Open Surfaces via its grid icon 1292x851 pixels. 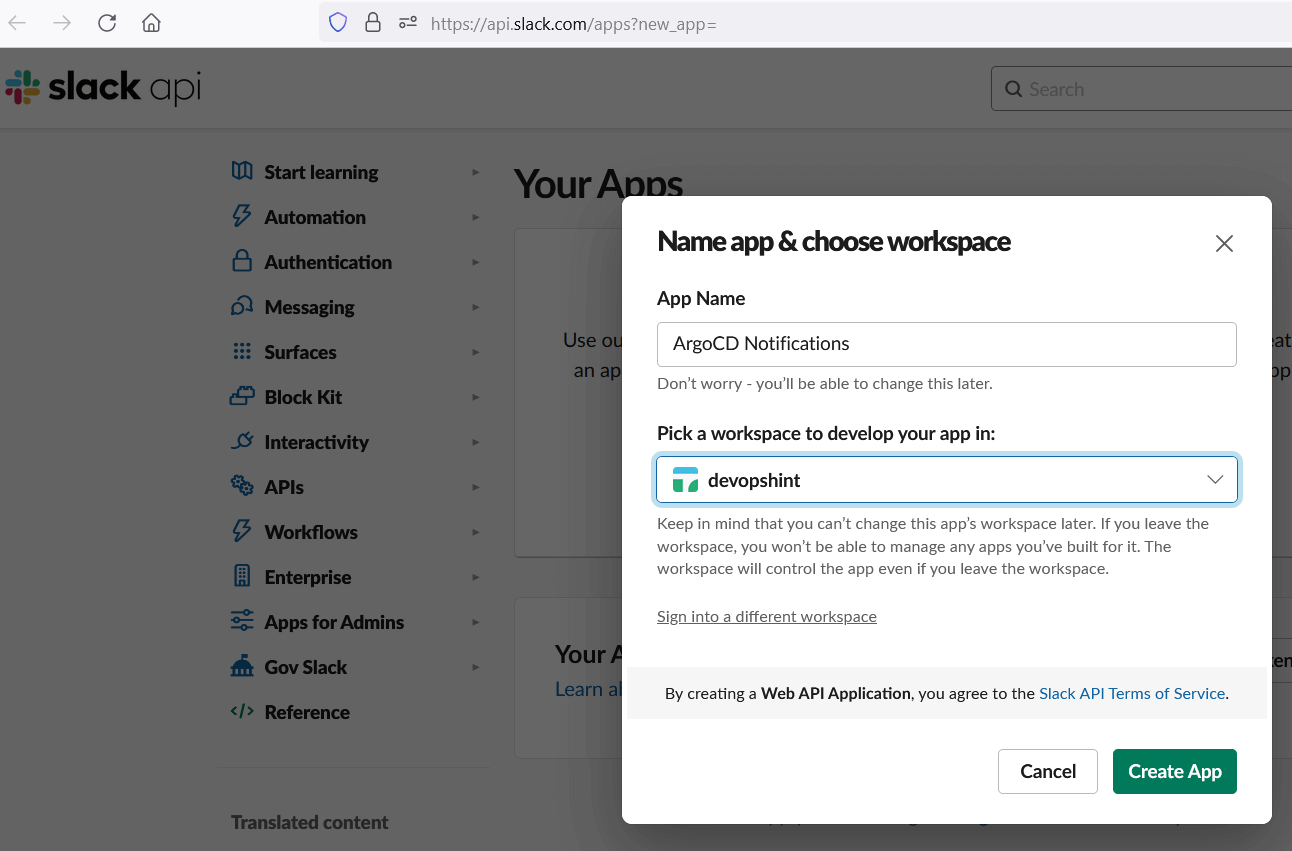point(241,352)
